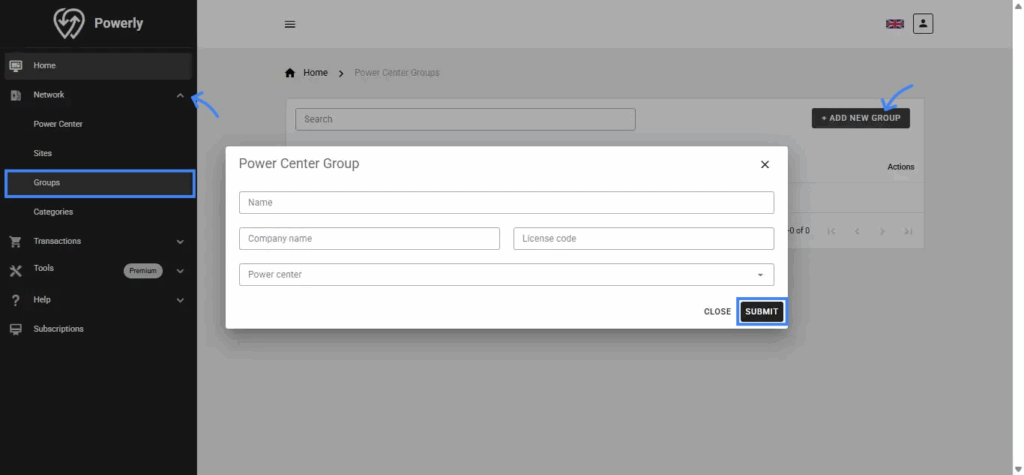Click the Powerly logo icon
Image resolution: width=1024 pixels, height=475 pixels.
(69, 23)
